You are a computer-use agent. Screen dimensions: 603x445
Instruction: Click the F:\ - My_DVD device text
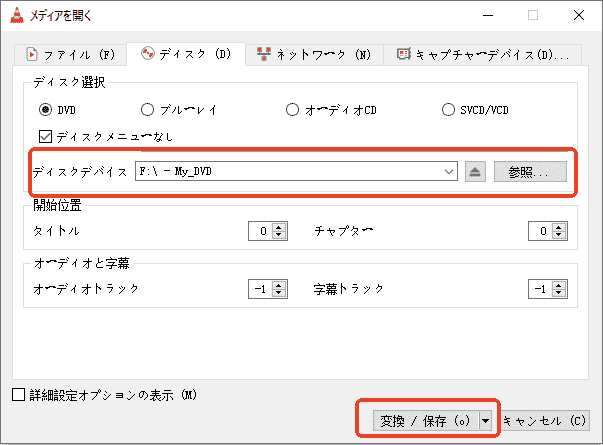[175, 171]
